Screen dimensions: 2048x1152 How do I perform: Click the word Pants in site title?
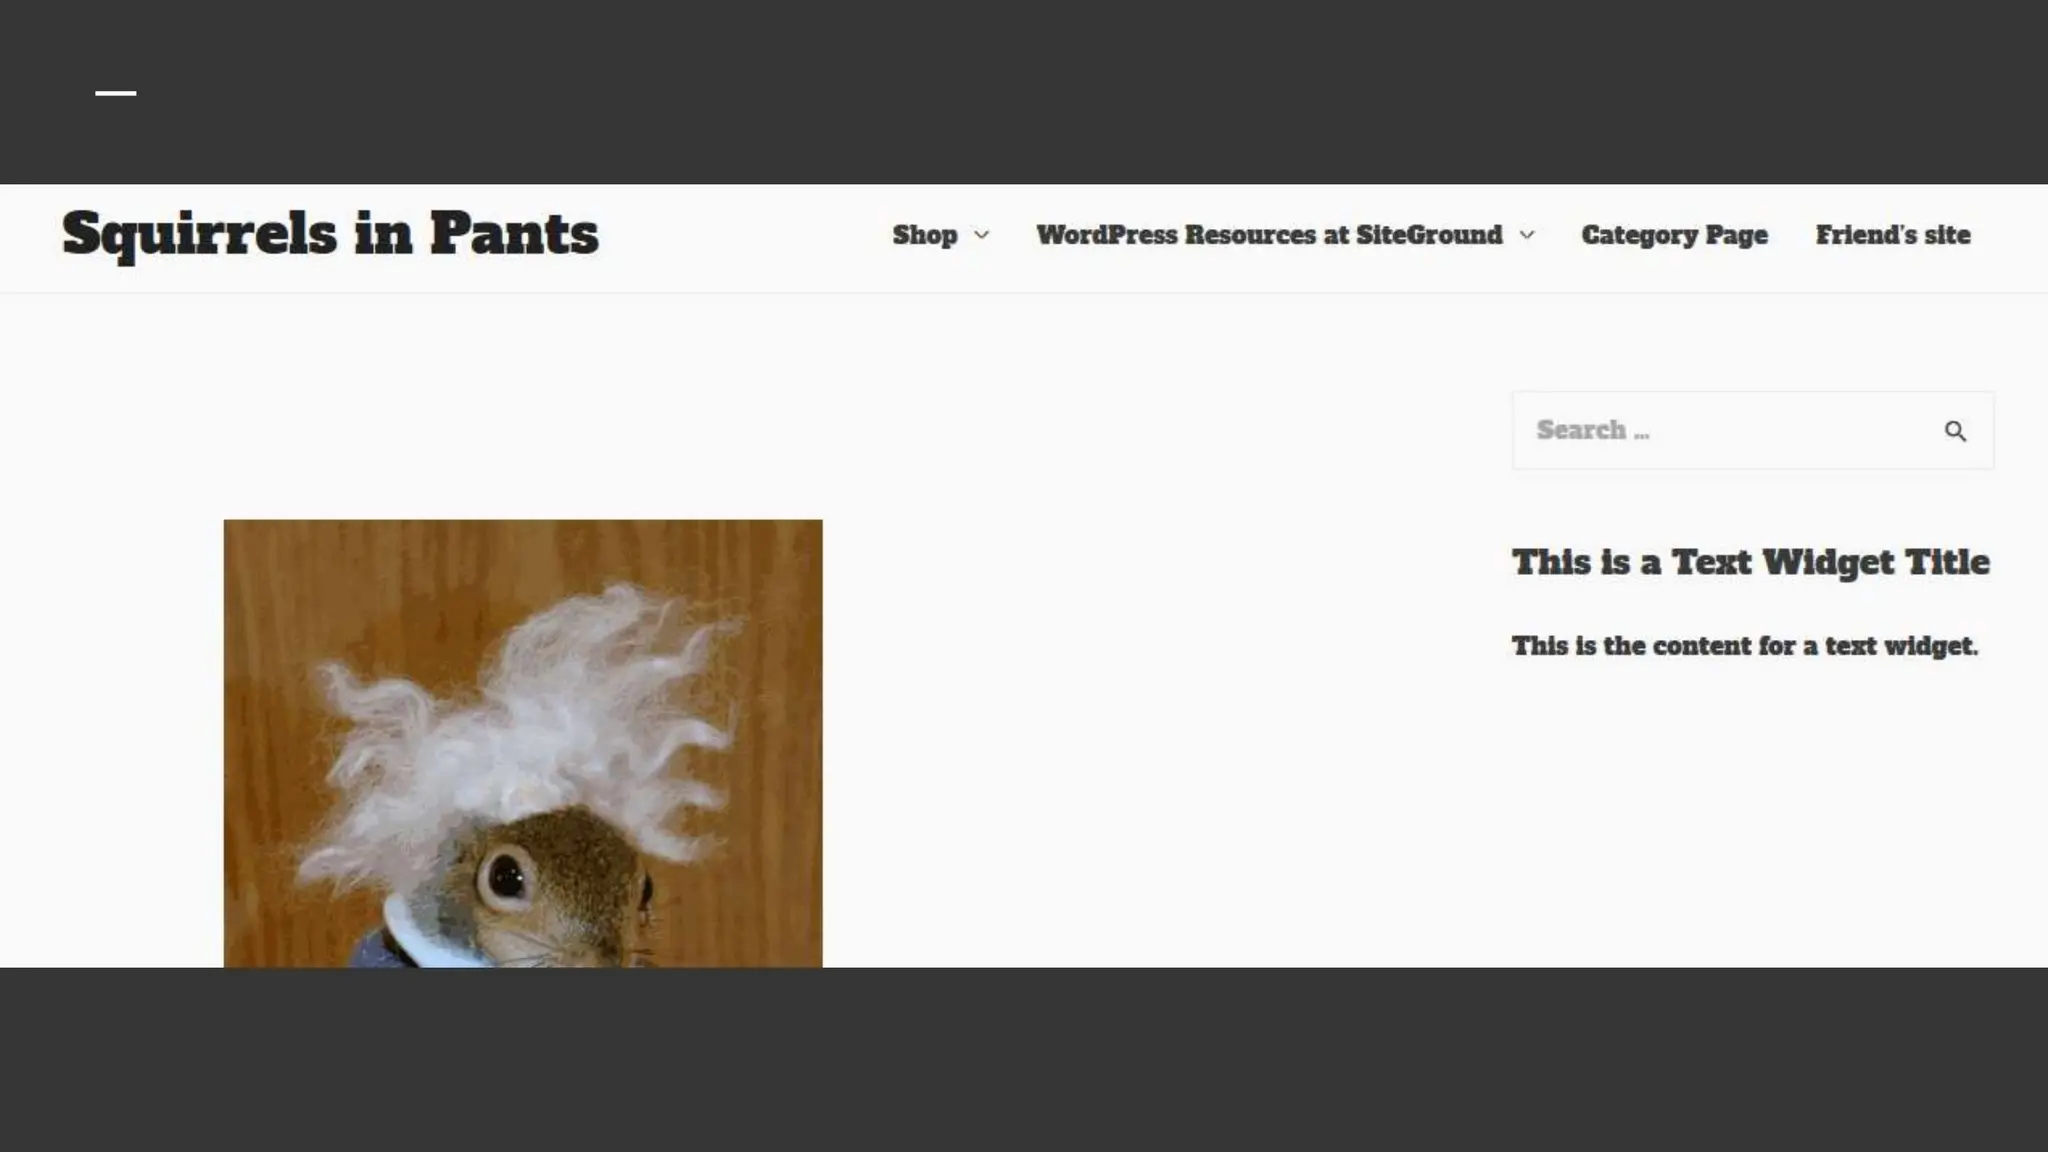pos(514,234)
